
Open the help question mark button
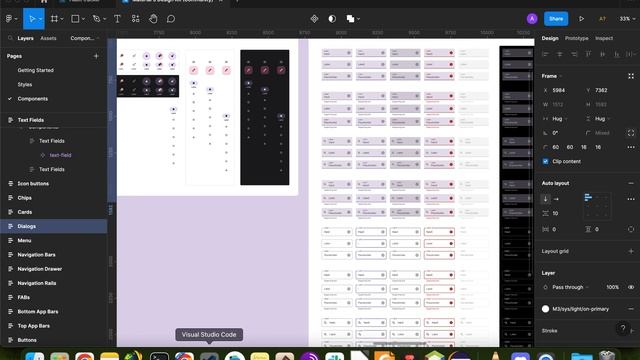click(x=623, y=328)
